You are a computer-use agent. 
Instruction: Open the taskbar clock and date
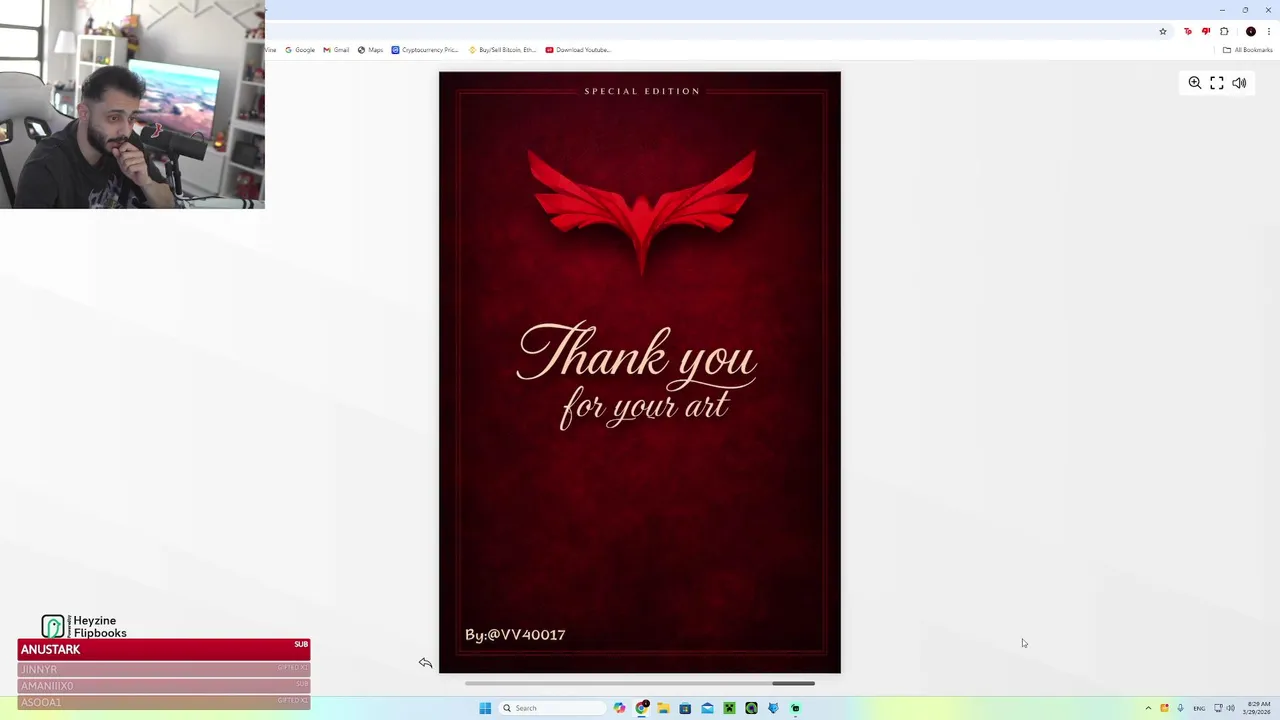tap(1258, 708)
